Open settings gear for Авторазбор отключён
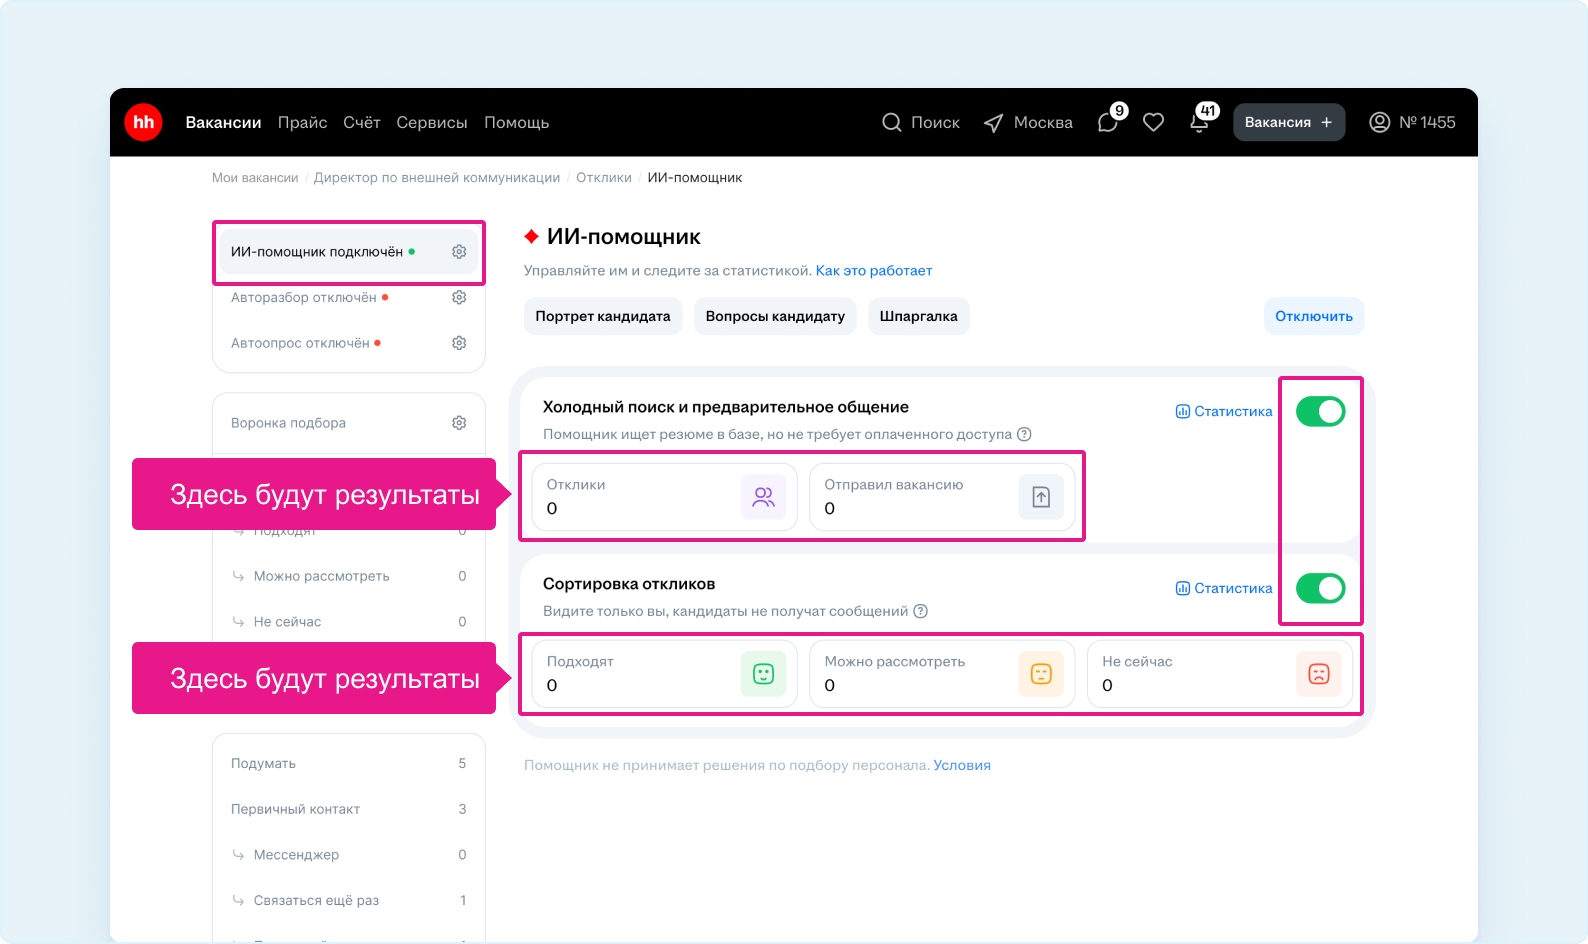This screenshot has height=944, width=1588. [459, 297]
